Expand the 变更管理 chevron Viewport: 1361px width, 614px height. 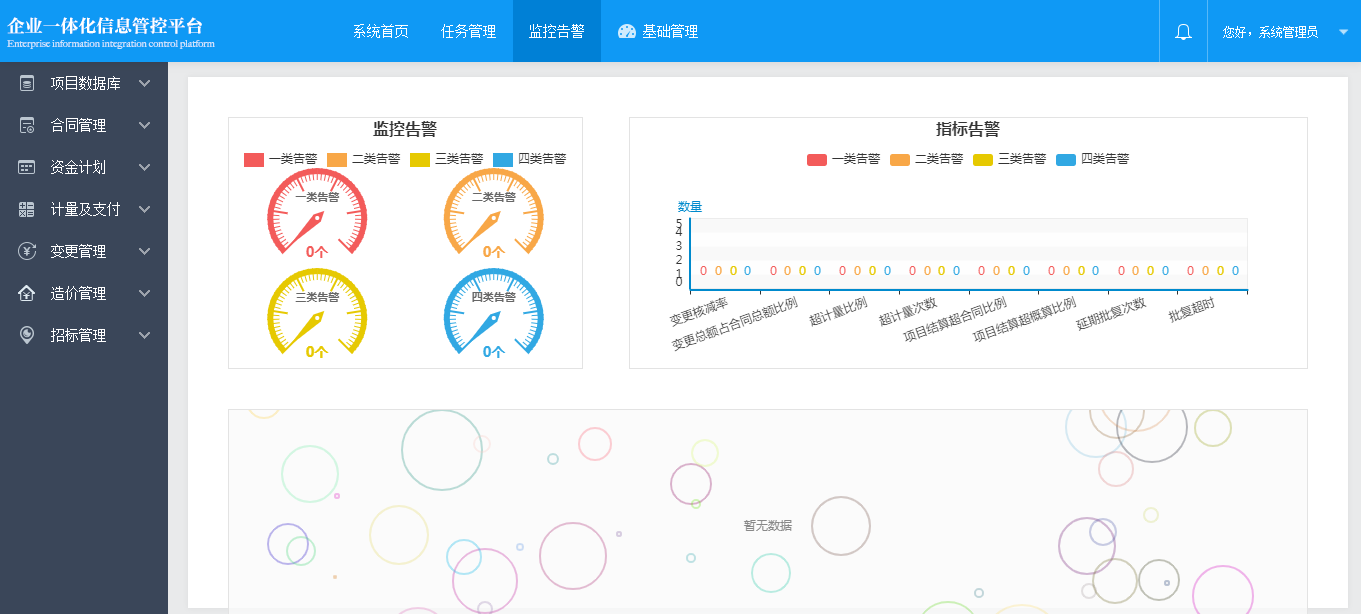point(144,251)
